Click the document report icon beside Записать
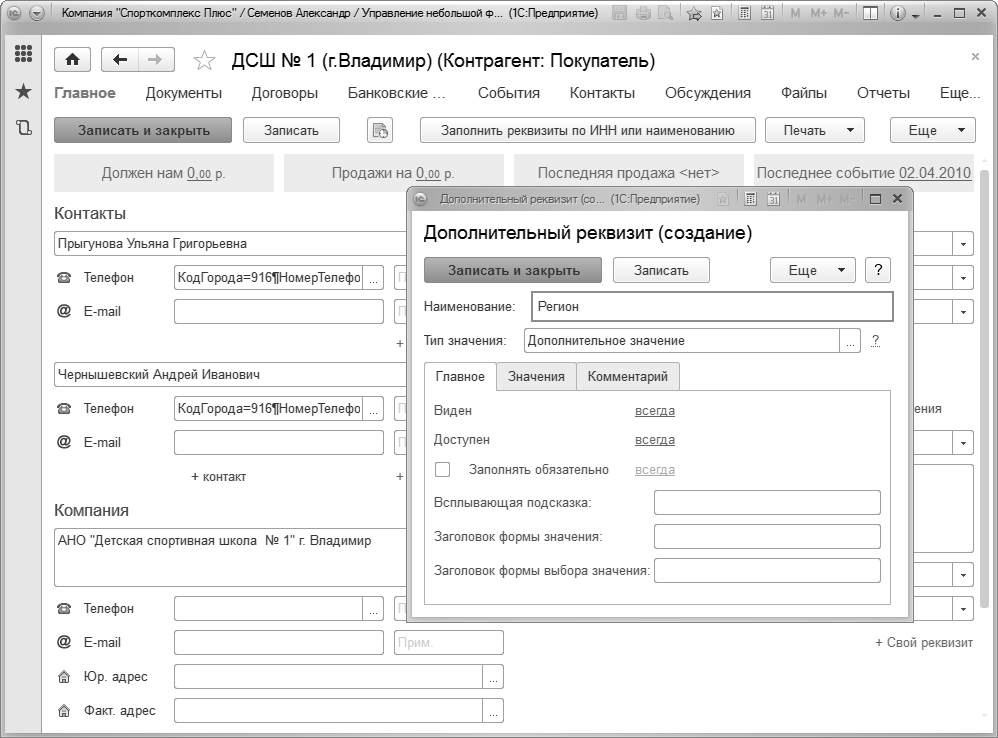 (380, 130)
